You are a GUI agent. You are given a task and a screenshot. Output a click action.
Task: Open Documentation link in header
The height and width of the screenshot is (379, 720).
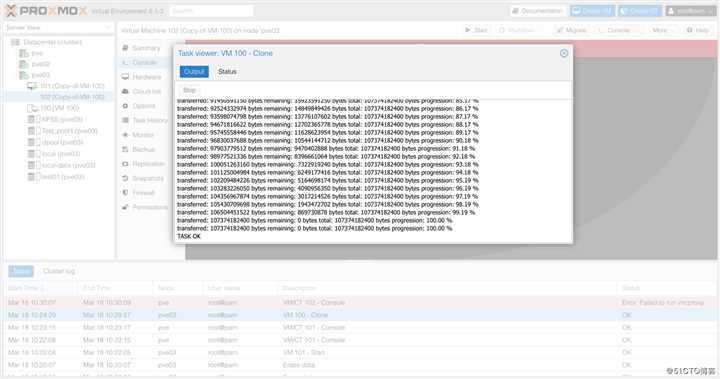(538, 11)
